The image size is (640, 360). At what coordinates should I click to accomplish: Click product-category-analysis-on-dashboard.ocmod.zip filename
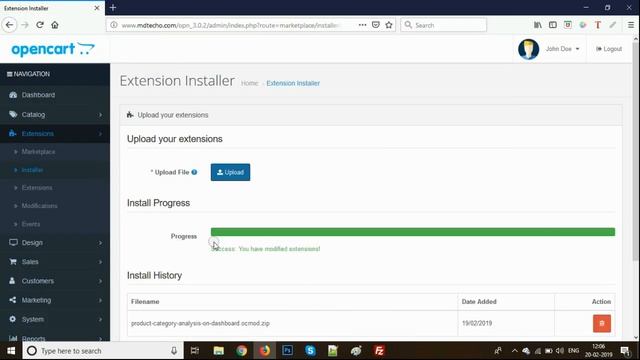pyautogui.click(x=200, y=323)
